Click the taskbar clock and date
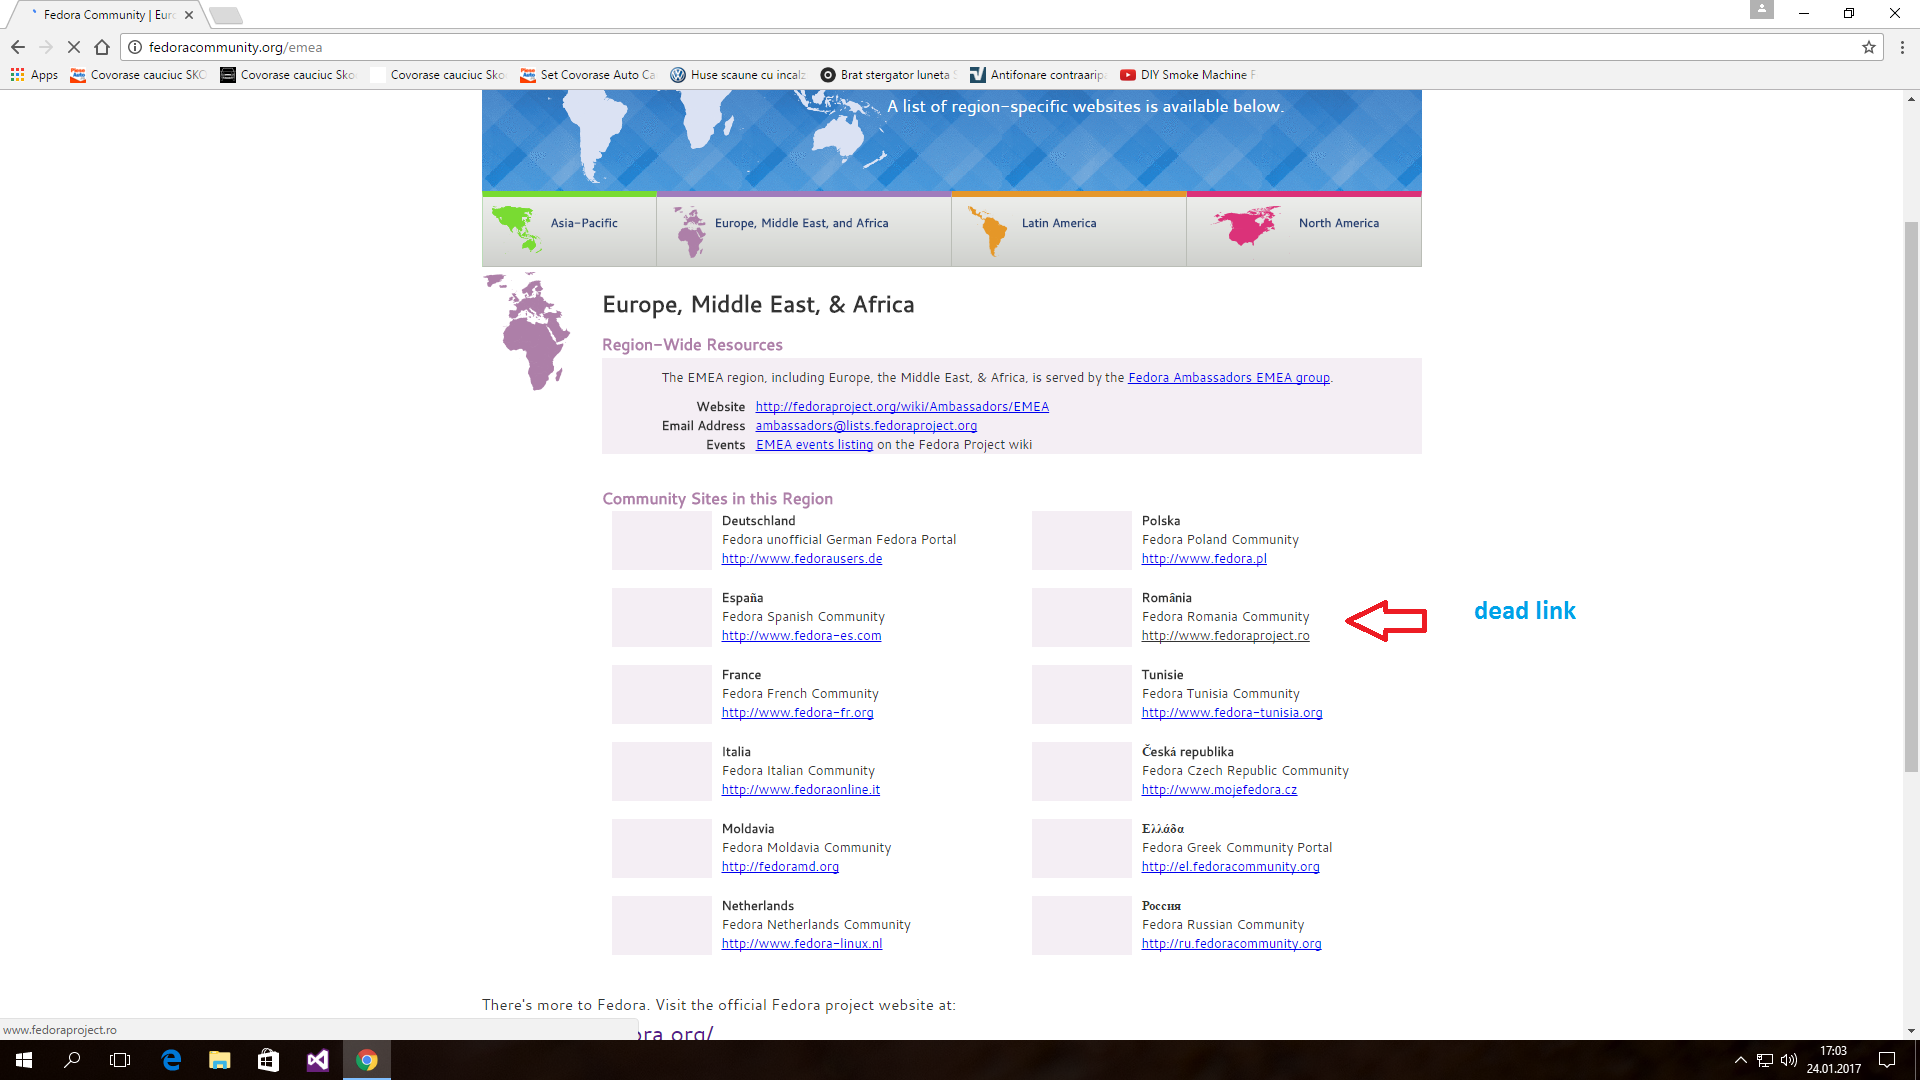The height and width of the screenshot is (1080, 1920). pyautogui.click(x=1833, y=1060)
